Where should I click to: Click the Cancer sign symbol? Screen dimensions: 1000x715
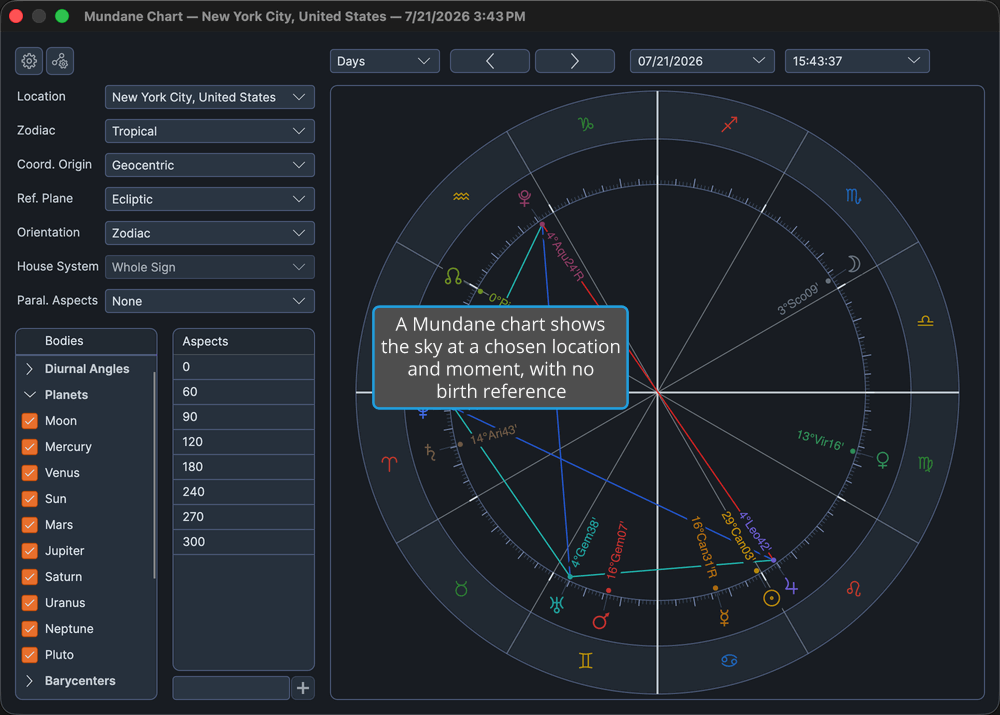pyautogui.click(x=730, y=661)
